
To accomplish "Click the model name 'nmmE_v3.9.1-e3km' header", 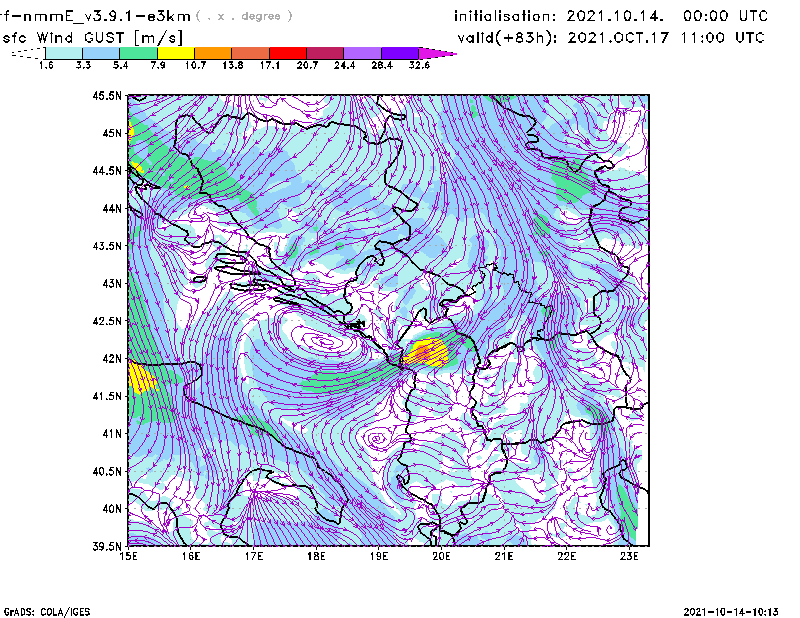I will point(107,16).
